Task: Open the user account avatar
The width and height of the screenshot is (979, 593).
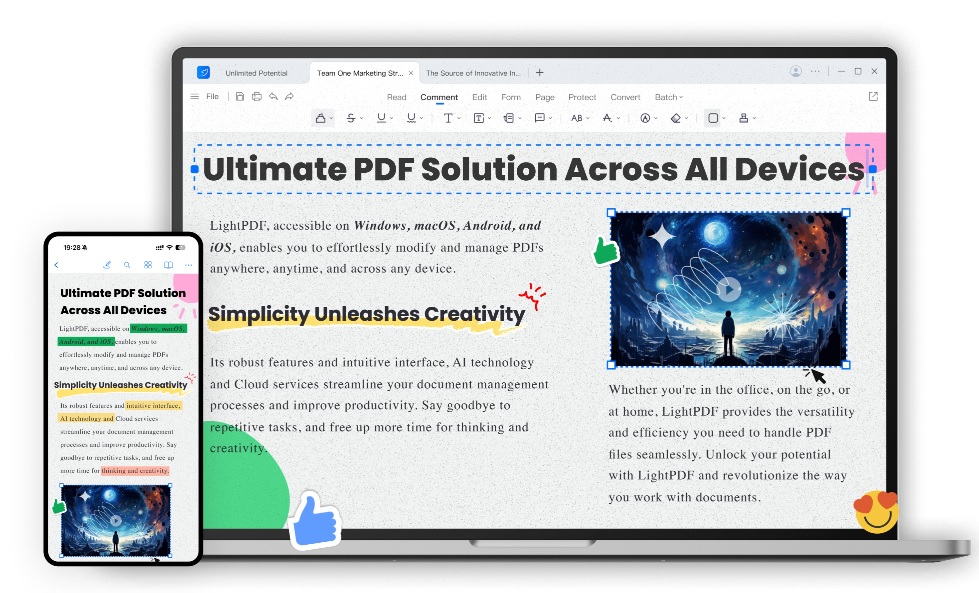Action: coord(795,72)
